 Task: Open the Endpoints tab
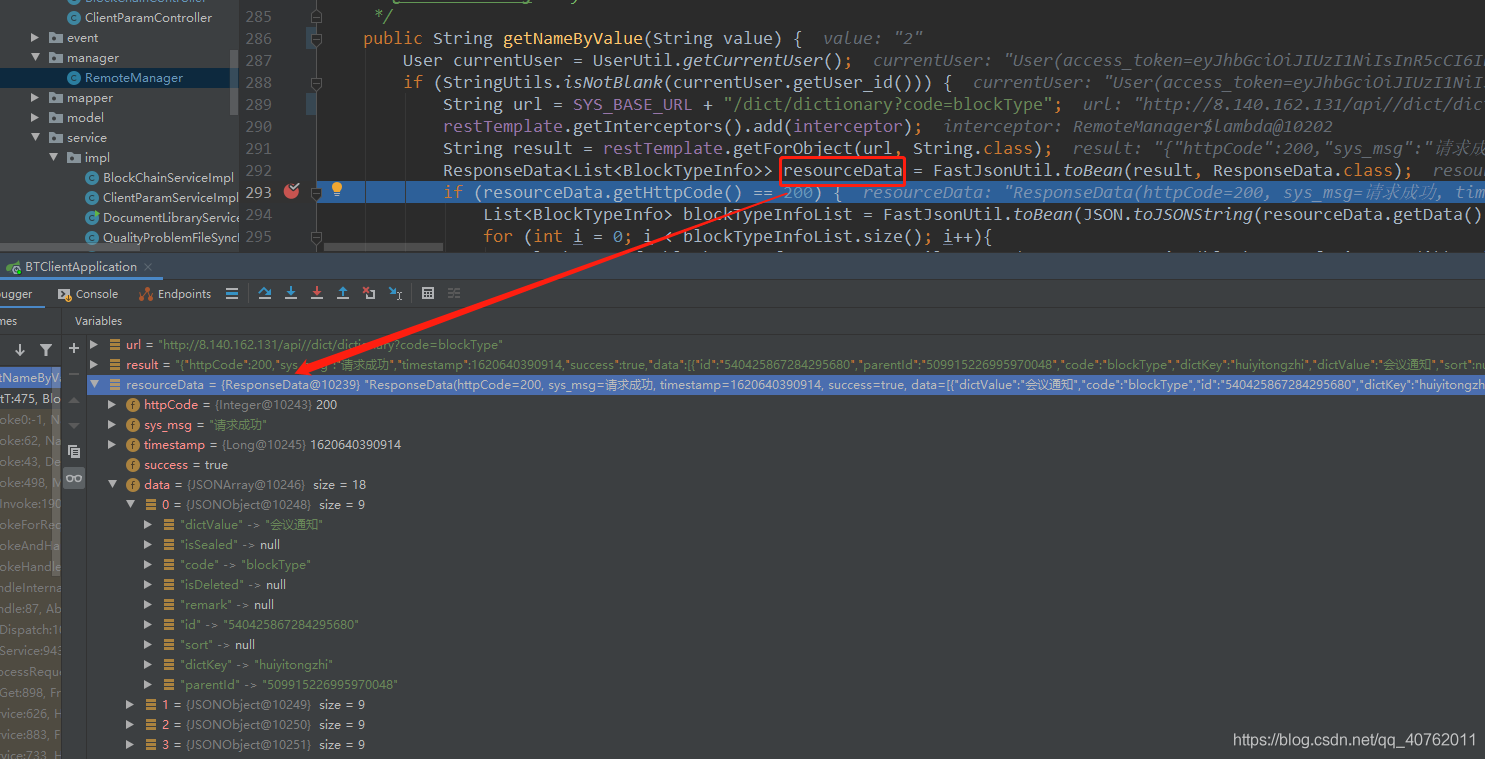pyautogui.click(x=175, y=294)
